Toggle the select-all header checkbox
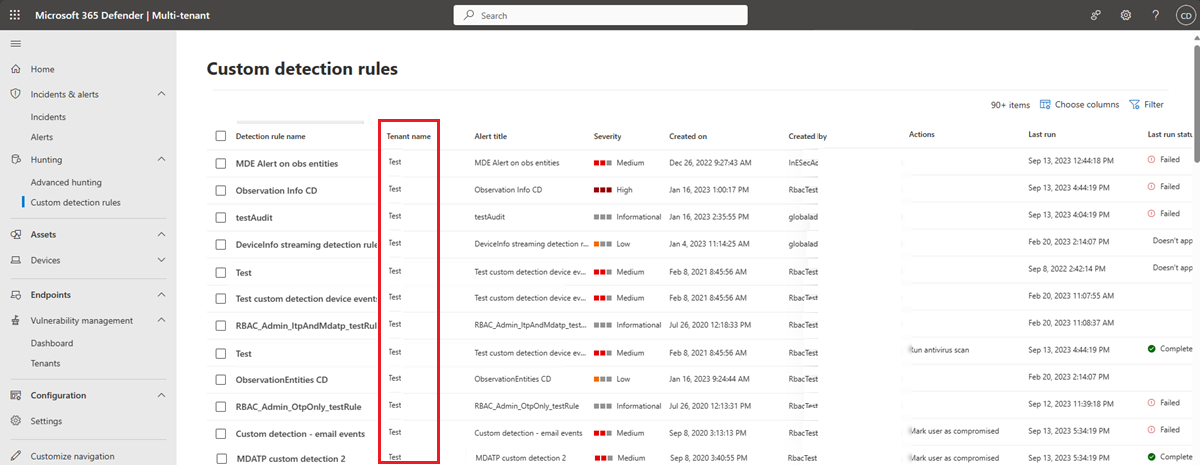This screenshot has height=465, width=1200. click(221, 136)
